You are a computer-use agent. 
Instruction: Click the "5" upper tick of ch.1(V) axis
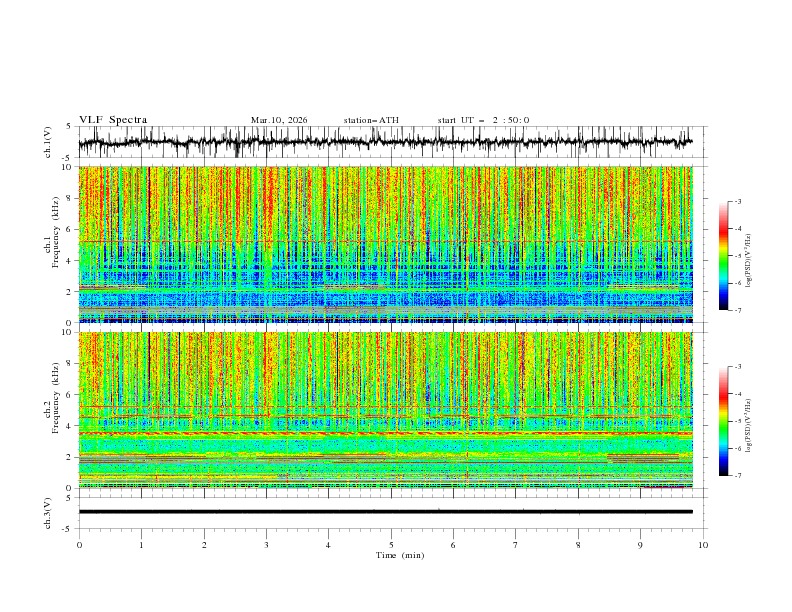(69, 126)
